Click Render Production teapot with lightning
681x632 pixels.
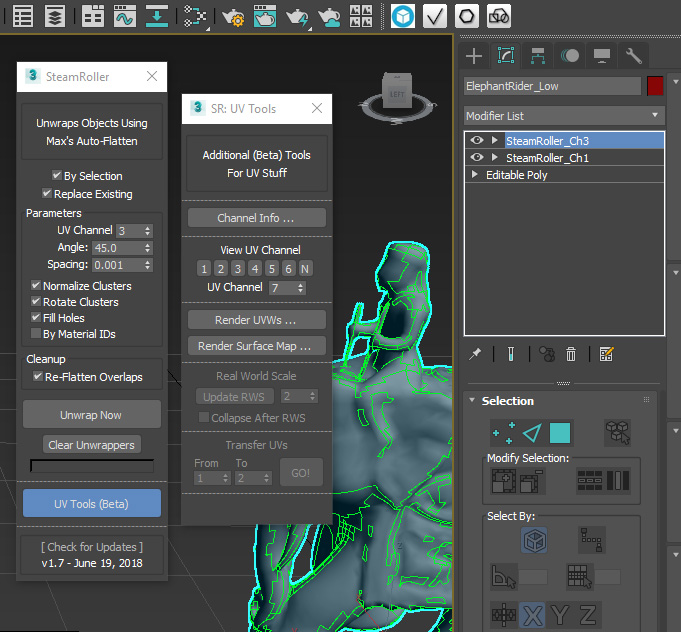click(298, 17)
